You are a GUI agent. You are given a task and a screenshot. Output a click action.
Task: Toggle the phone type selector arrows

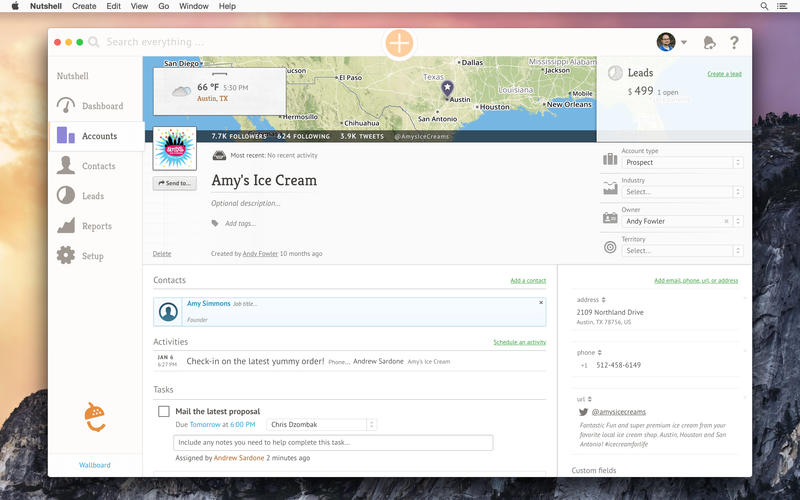[x=599, y=353]
